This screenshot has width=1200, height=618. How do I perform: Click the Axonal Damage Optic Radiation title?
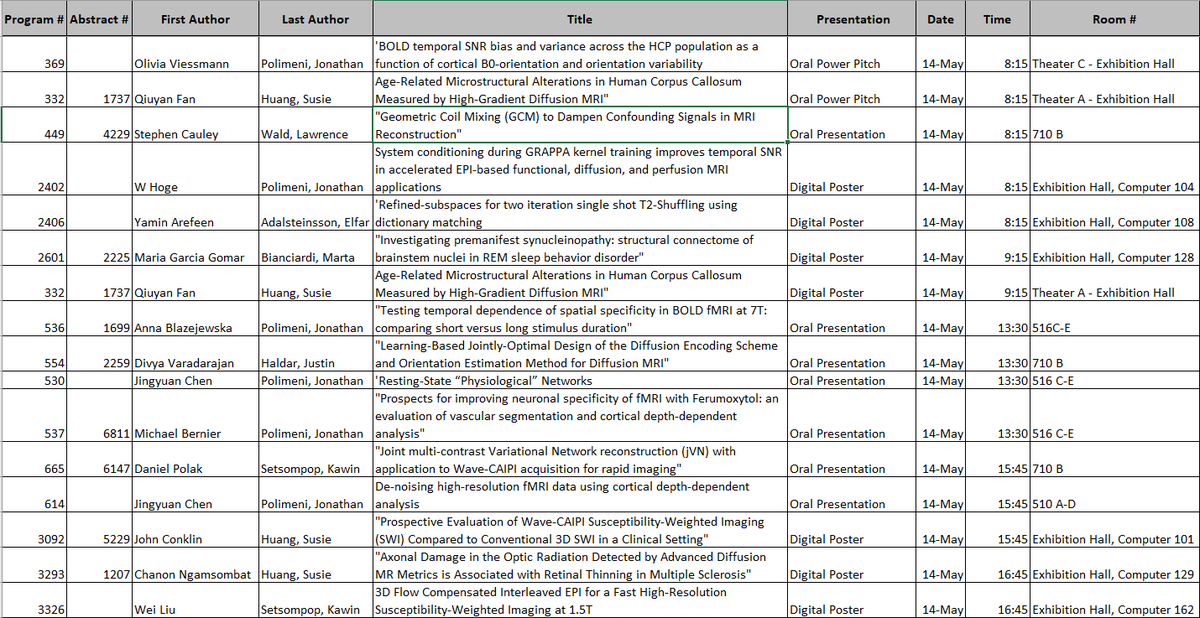click(579, 566)
